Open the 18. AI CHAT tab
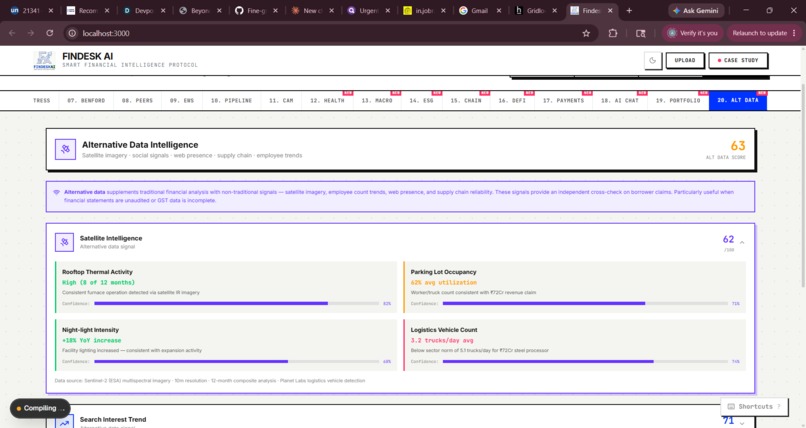806x428 pixels. [x=620, y=101]
